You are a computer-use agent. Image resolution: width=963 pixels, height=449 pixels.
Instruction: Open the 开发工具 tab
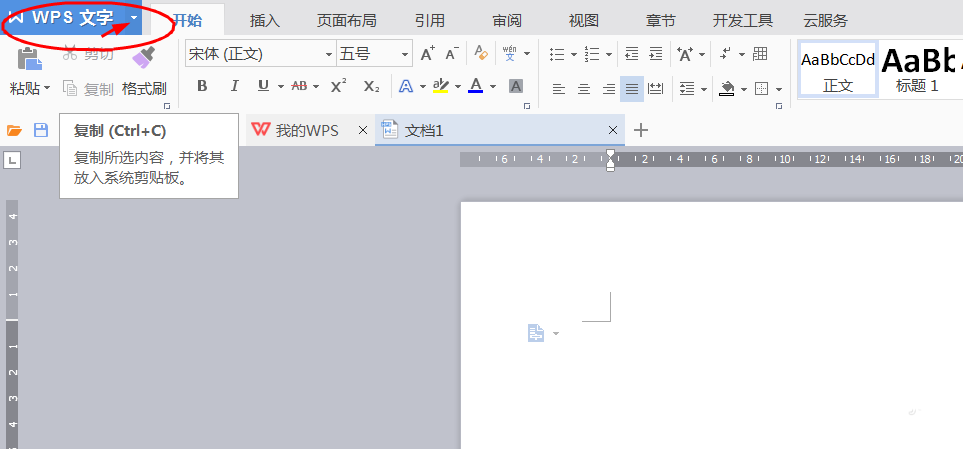(x=743, y=20)
